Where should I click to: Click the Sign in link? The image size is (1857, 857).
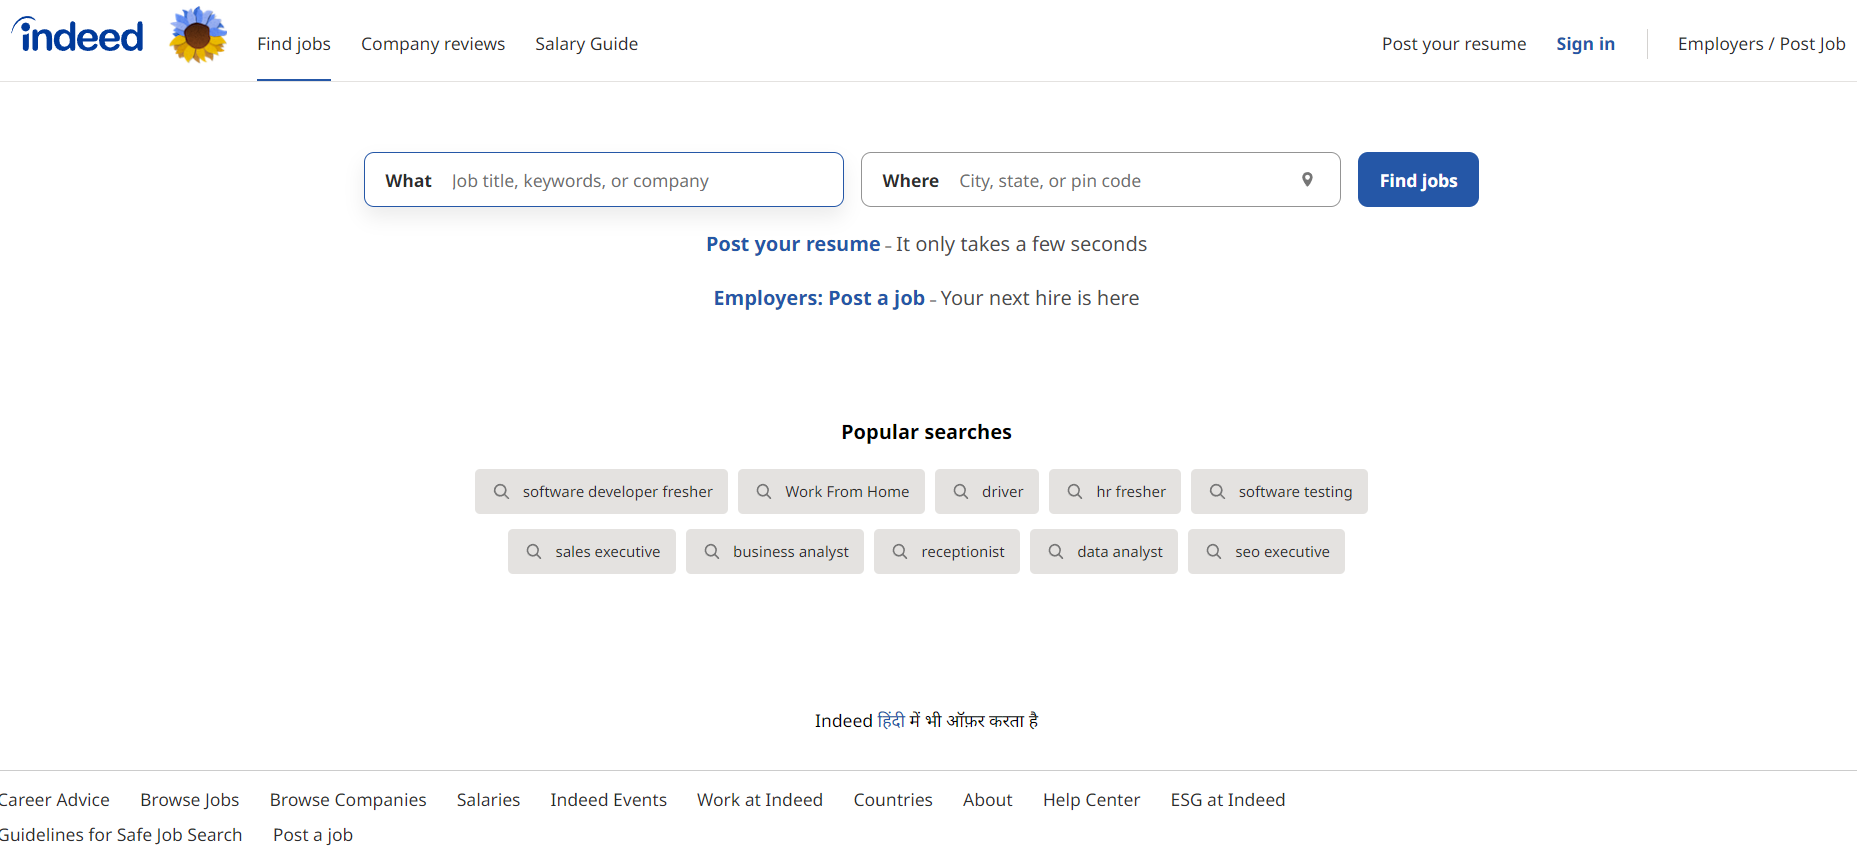click(x=1585, y=44)
